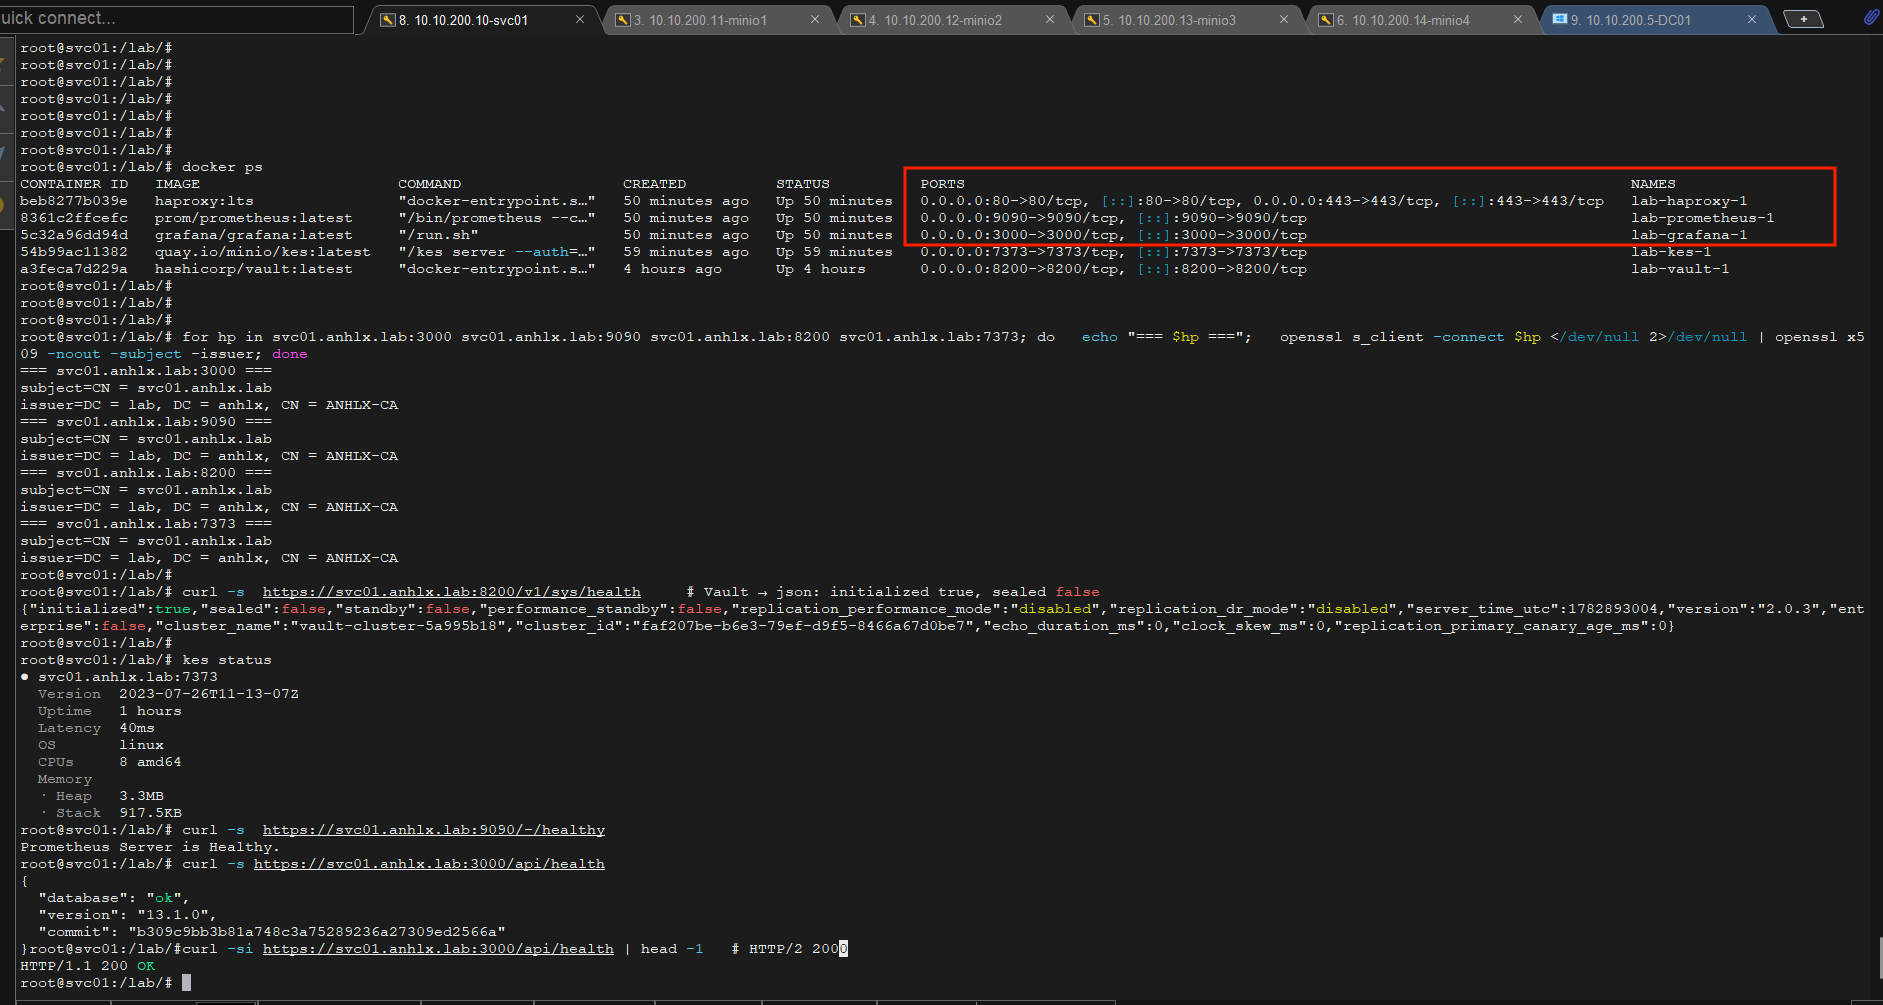Click the CREATED column header
Viewport: 1883px width, 1005px height.
point(654,184)
